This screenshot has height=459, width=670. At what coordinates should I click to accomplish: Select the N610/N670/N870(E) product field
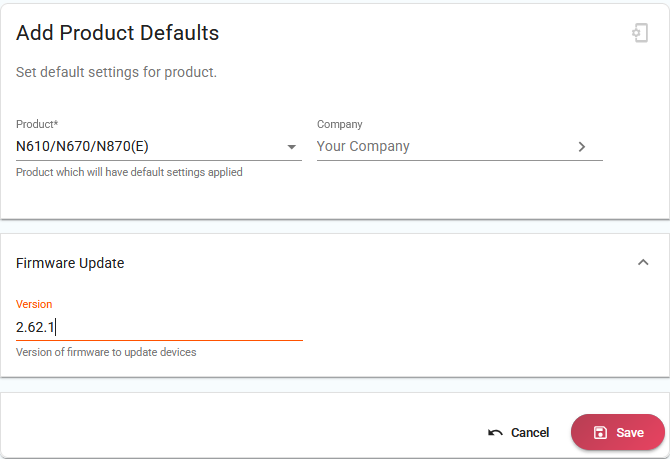pyautogui.click(x=159, y=147)
